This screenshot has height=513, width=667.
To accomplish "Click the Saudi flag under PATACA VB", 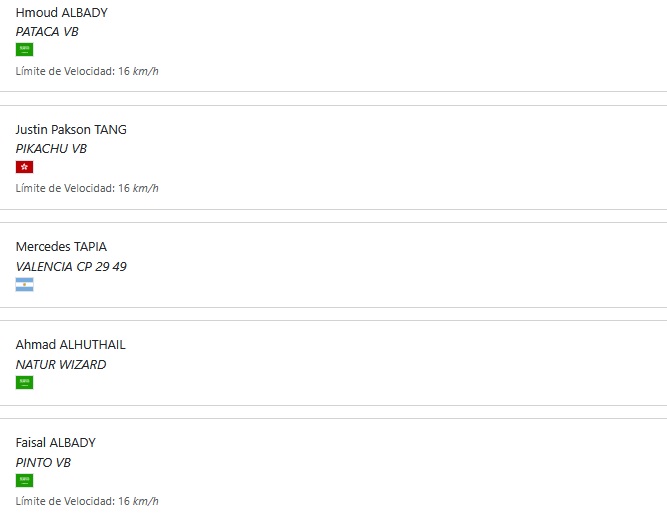I will pos(24,49).
